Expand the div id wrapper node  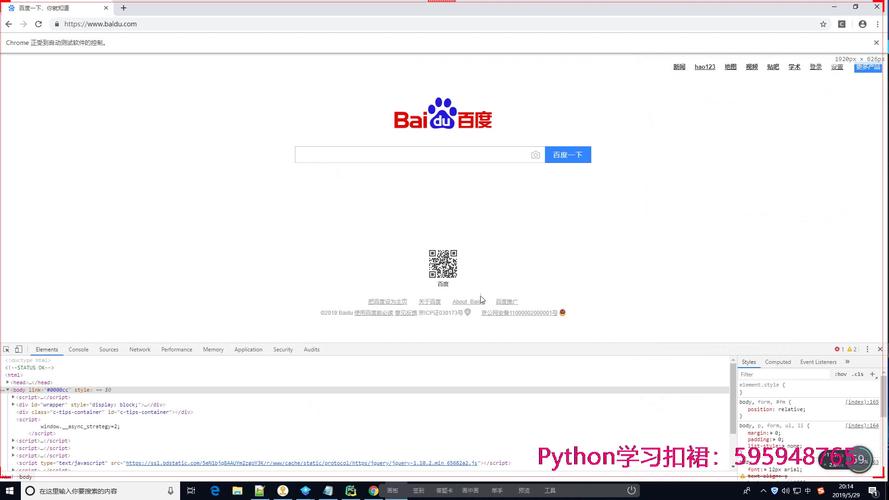pyautogui.click(x=13, y=405)
